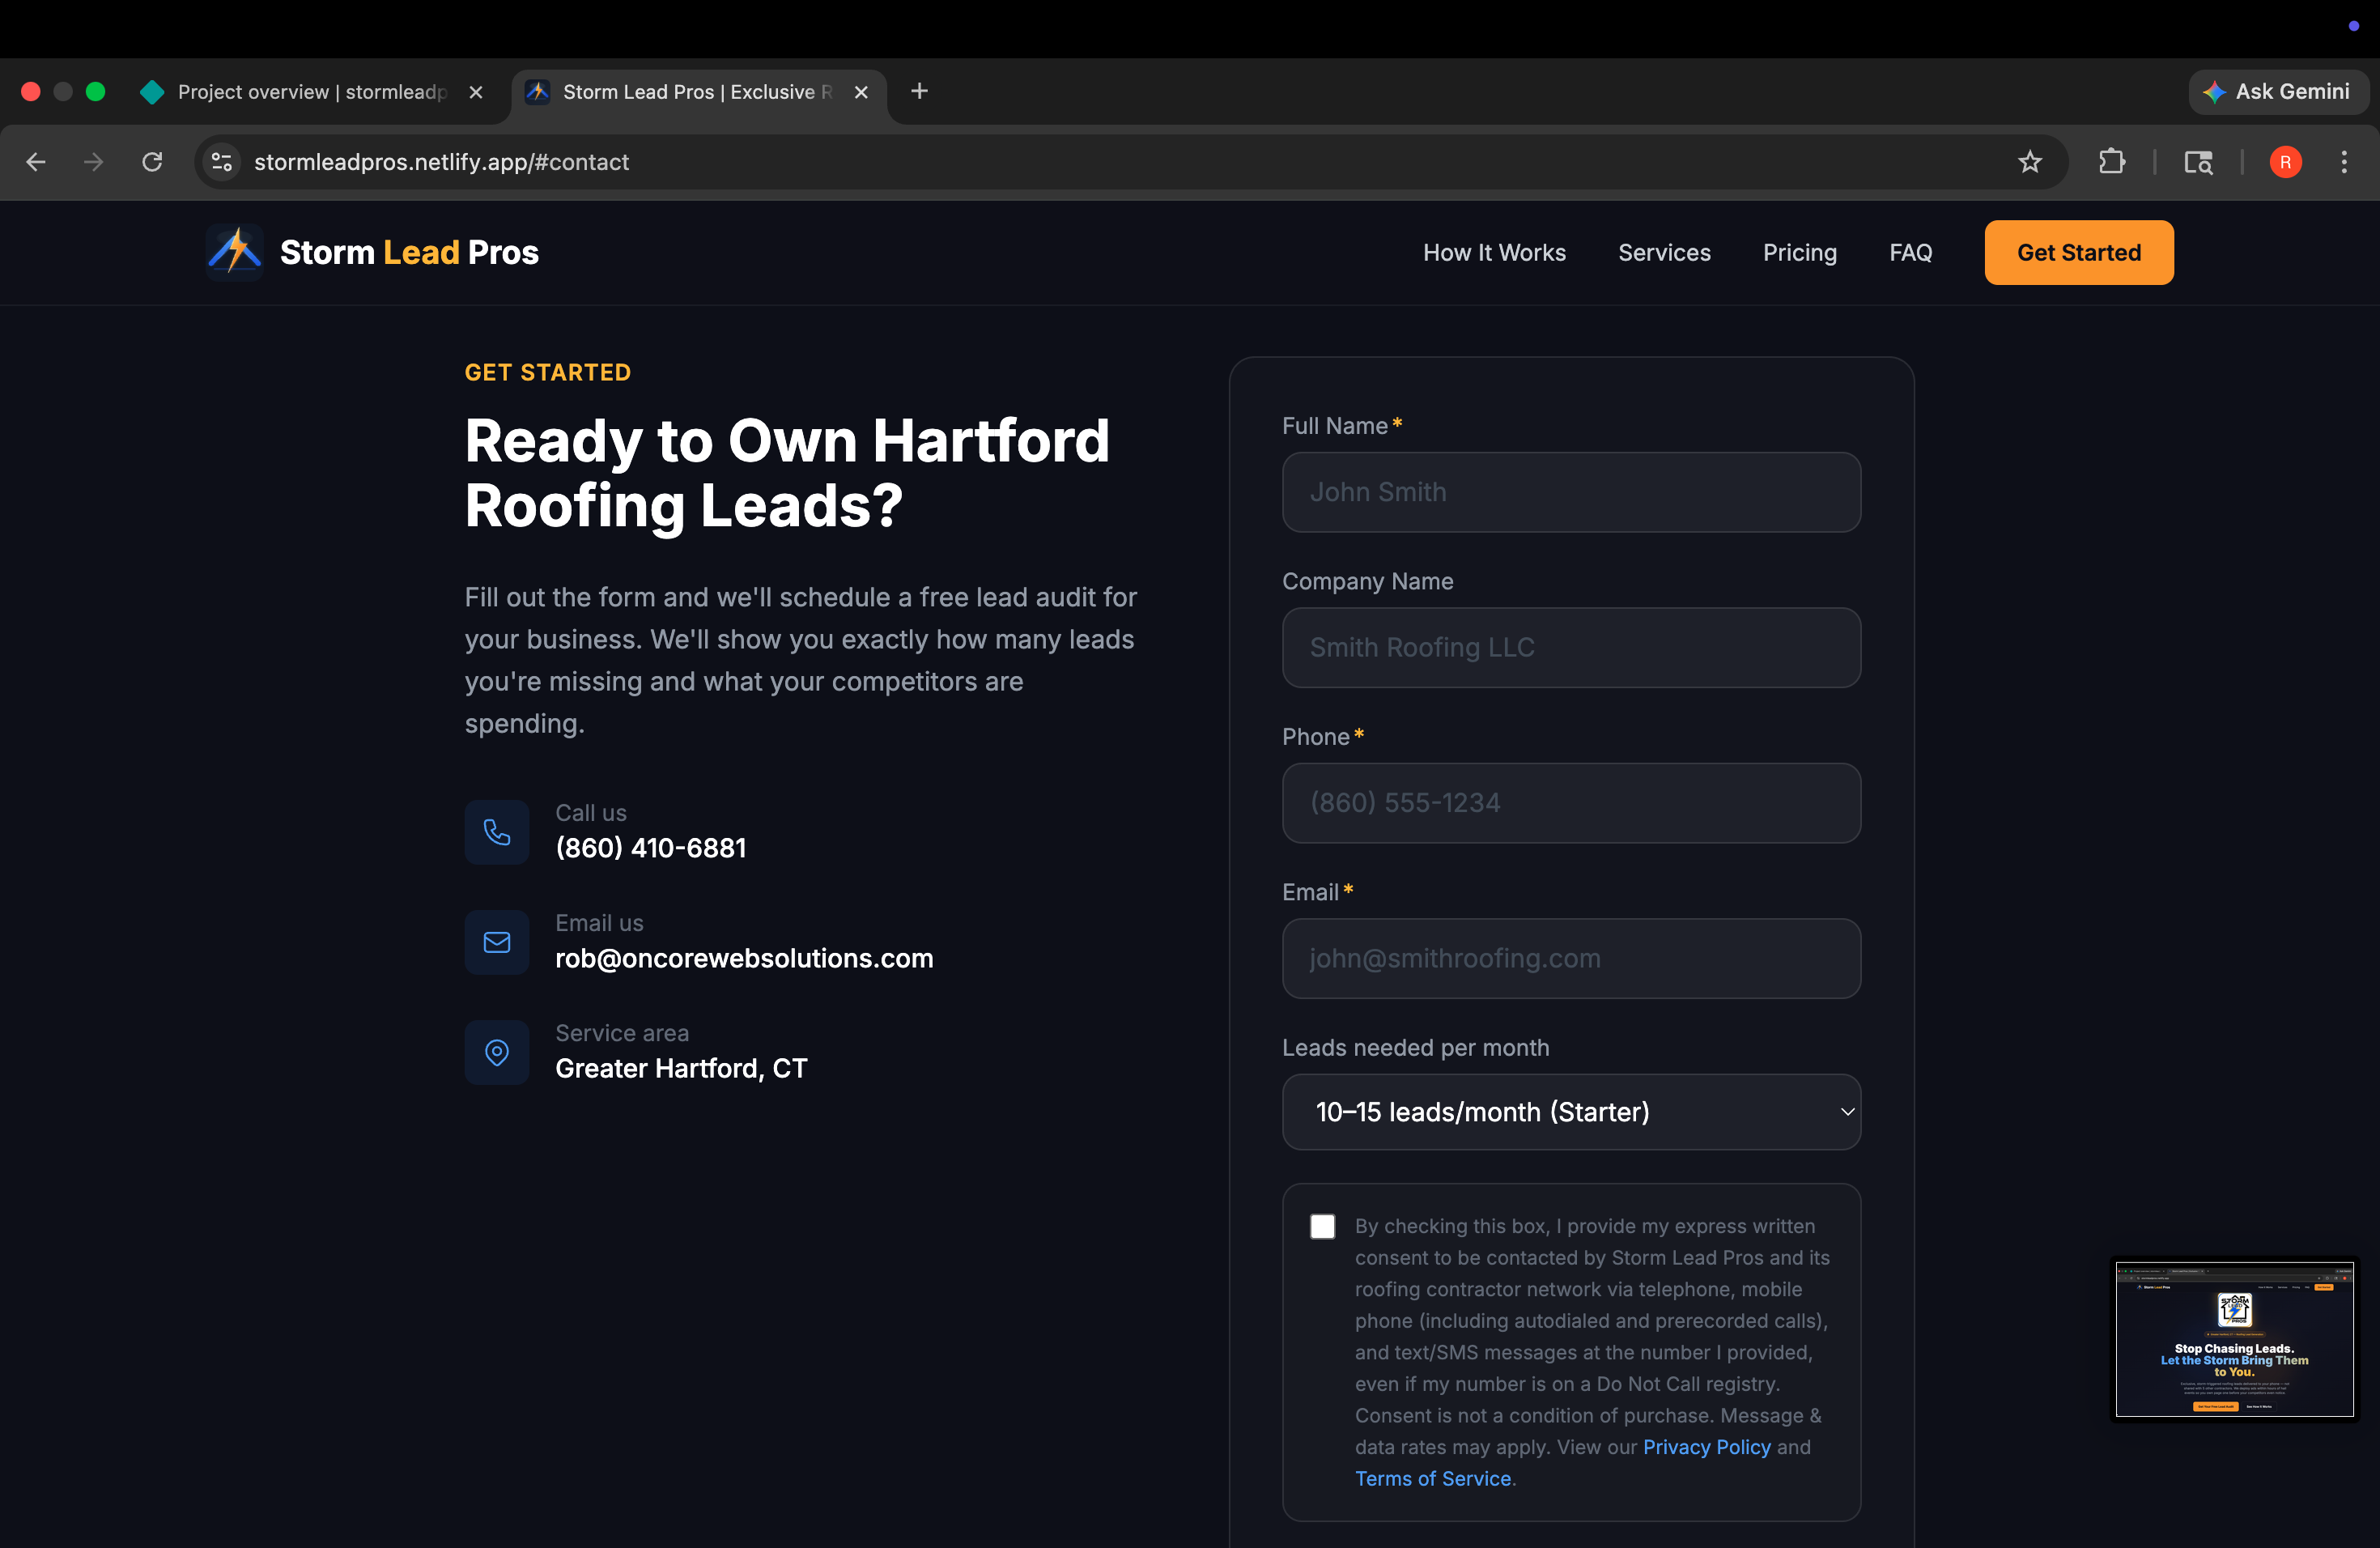Close the Storm Lead Pros tab
The image size is (2380, 1548).
click(x=861, y=92)
